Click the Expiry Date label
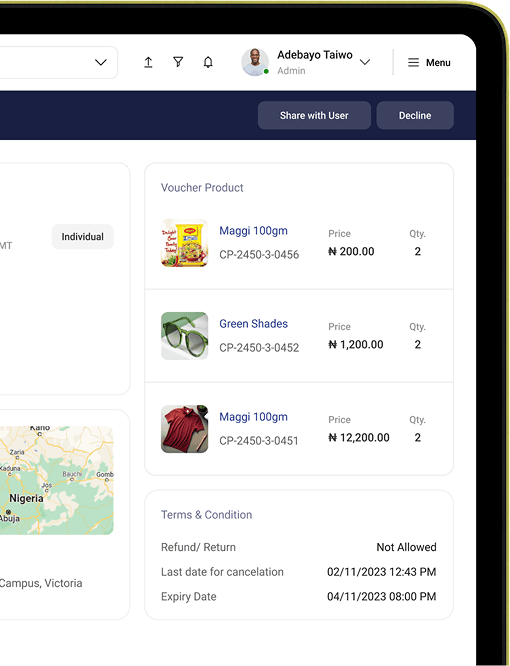The image size is (510, 666). pyautogui.click(x=189, y=596)
